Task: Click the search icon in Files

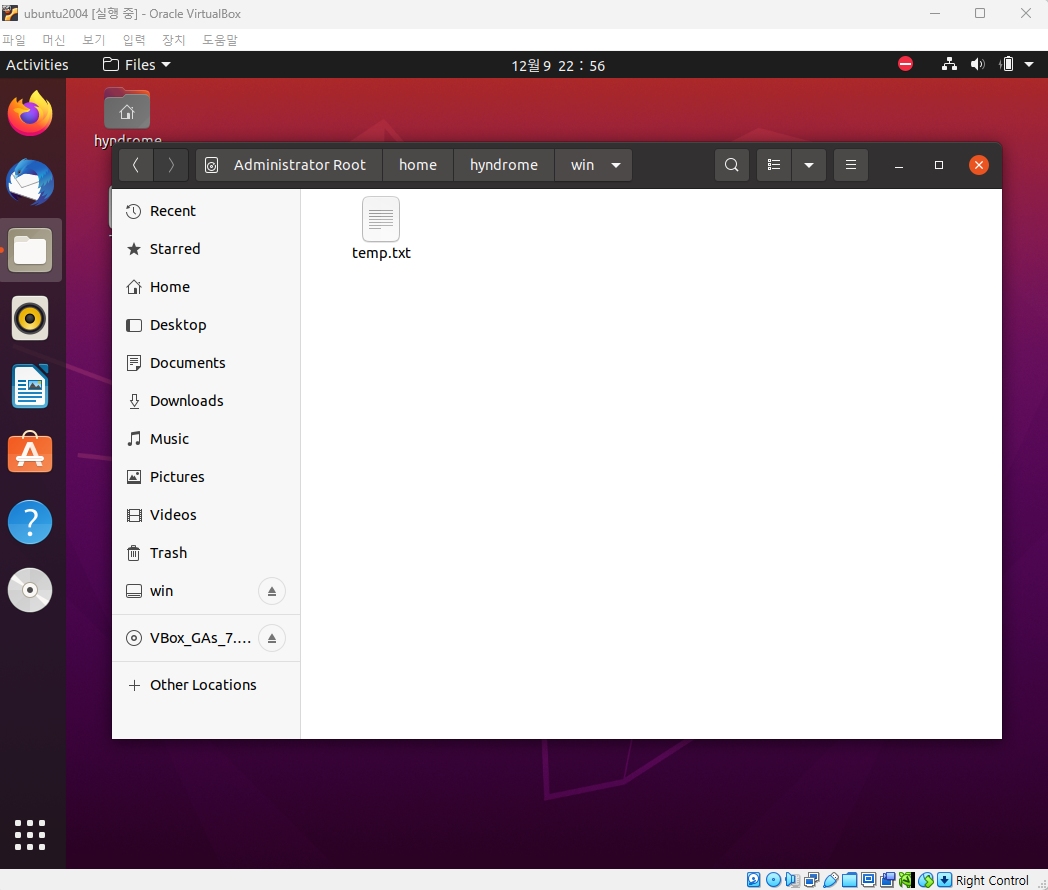Action: [731, 165]
